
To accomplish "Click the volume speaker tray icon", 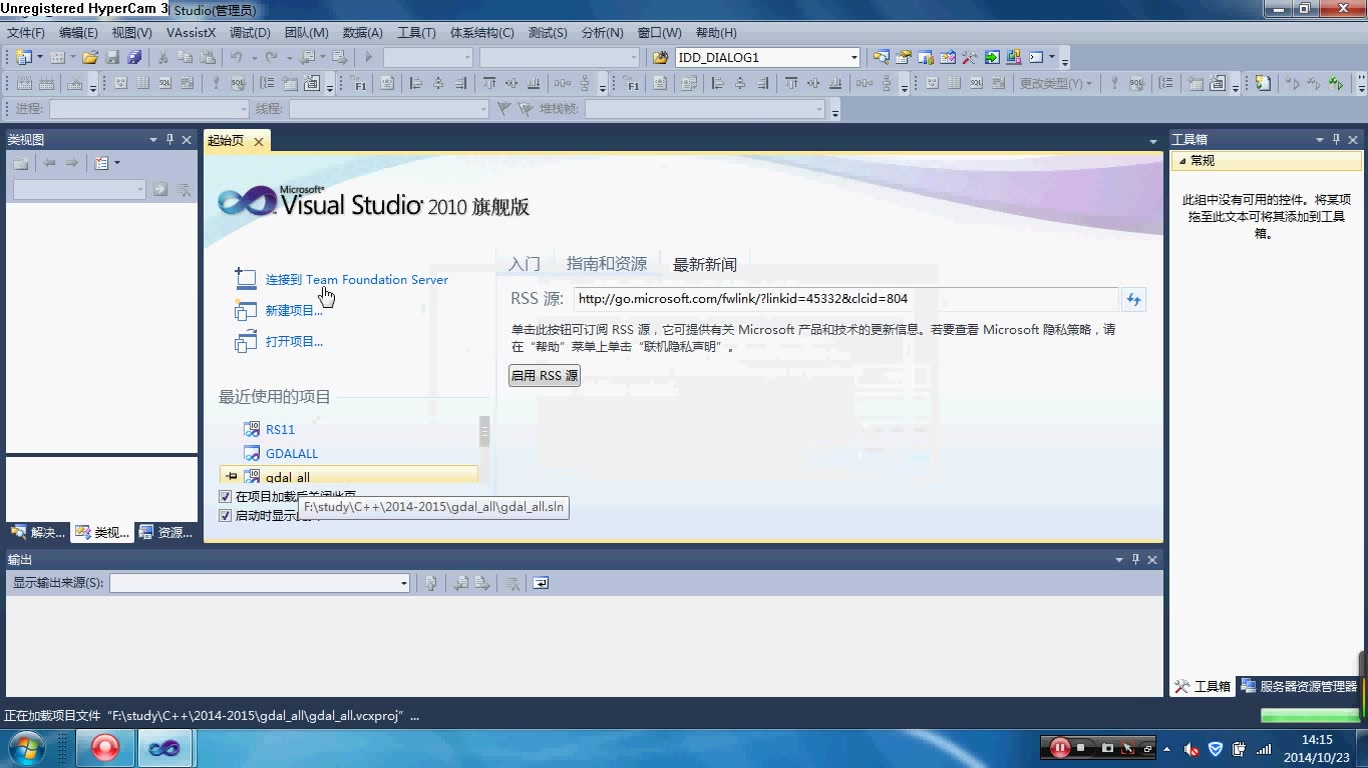I will [x=1191, y=748].
